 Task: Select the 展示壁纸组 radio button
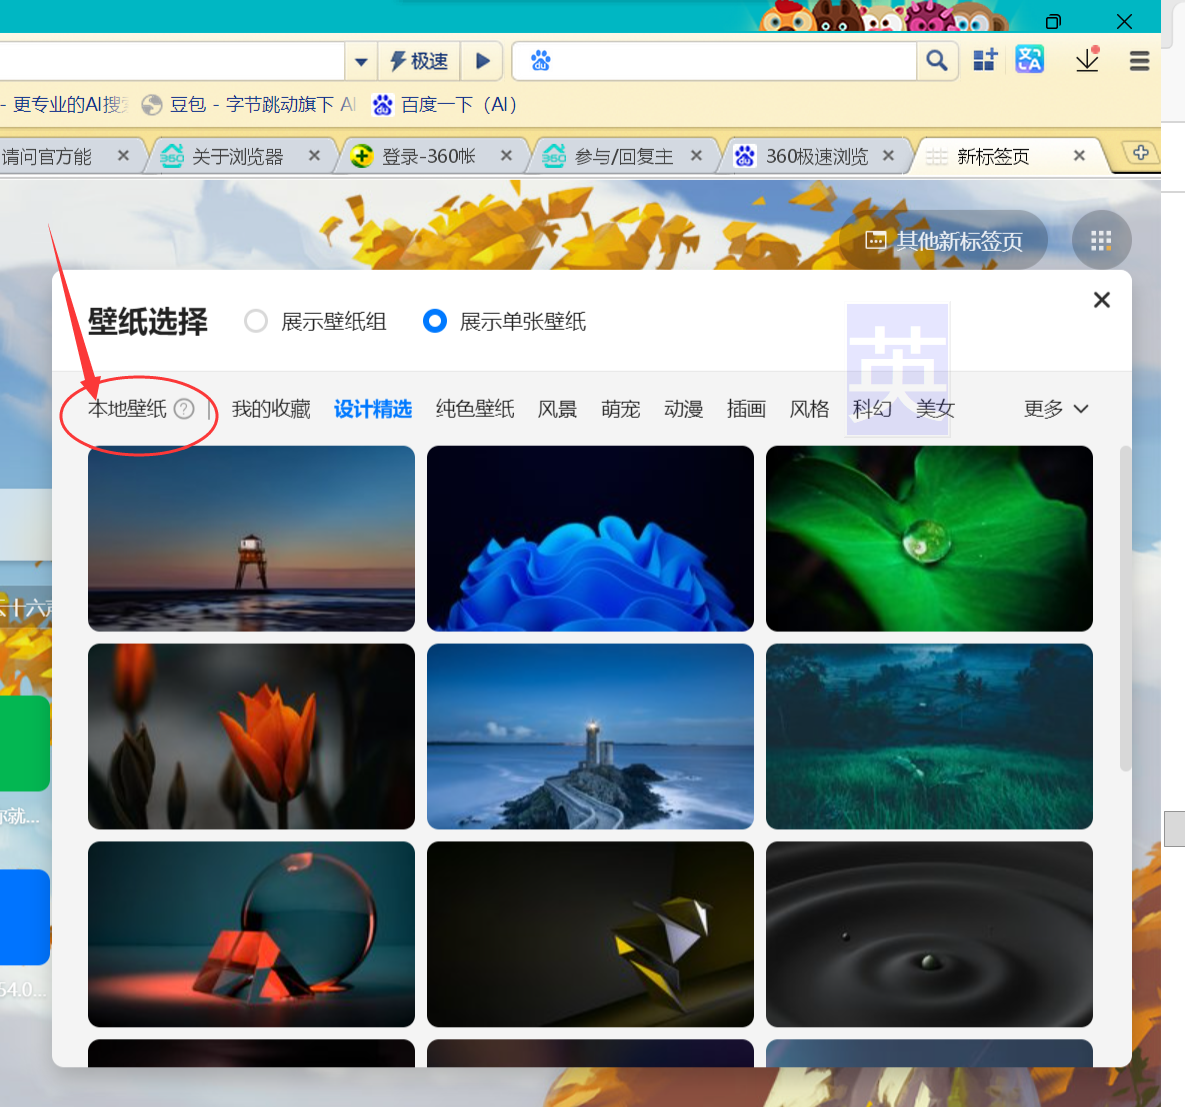click(x=256, y=321)
